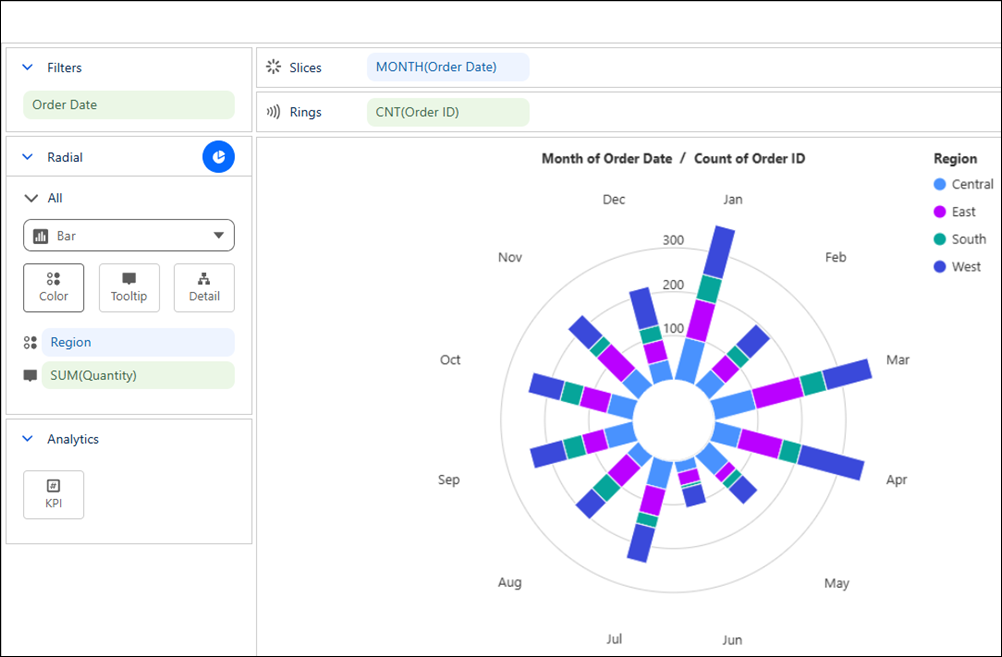This screenshot has width=1002, height=657.
Task: Click the West legend color swatch
Action: pos(939,267)
